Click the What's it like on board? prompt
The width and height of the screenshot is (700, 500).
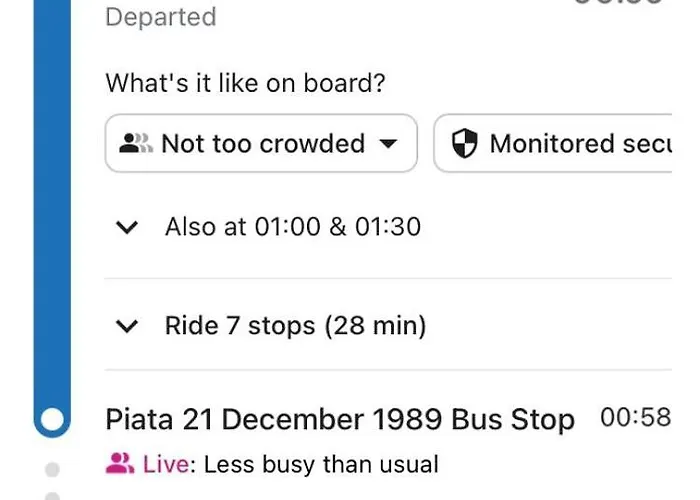[x=245, y=83]
